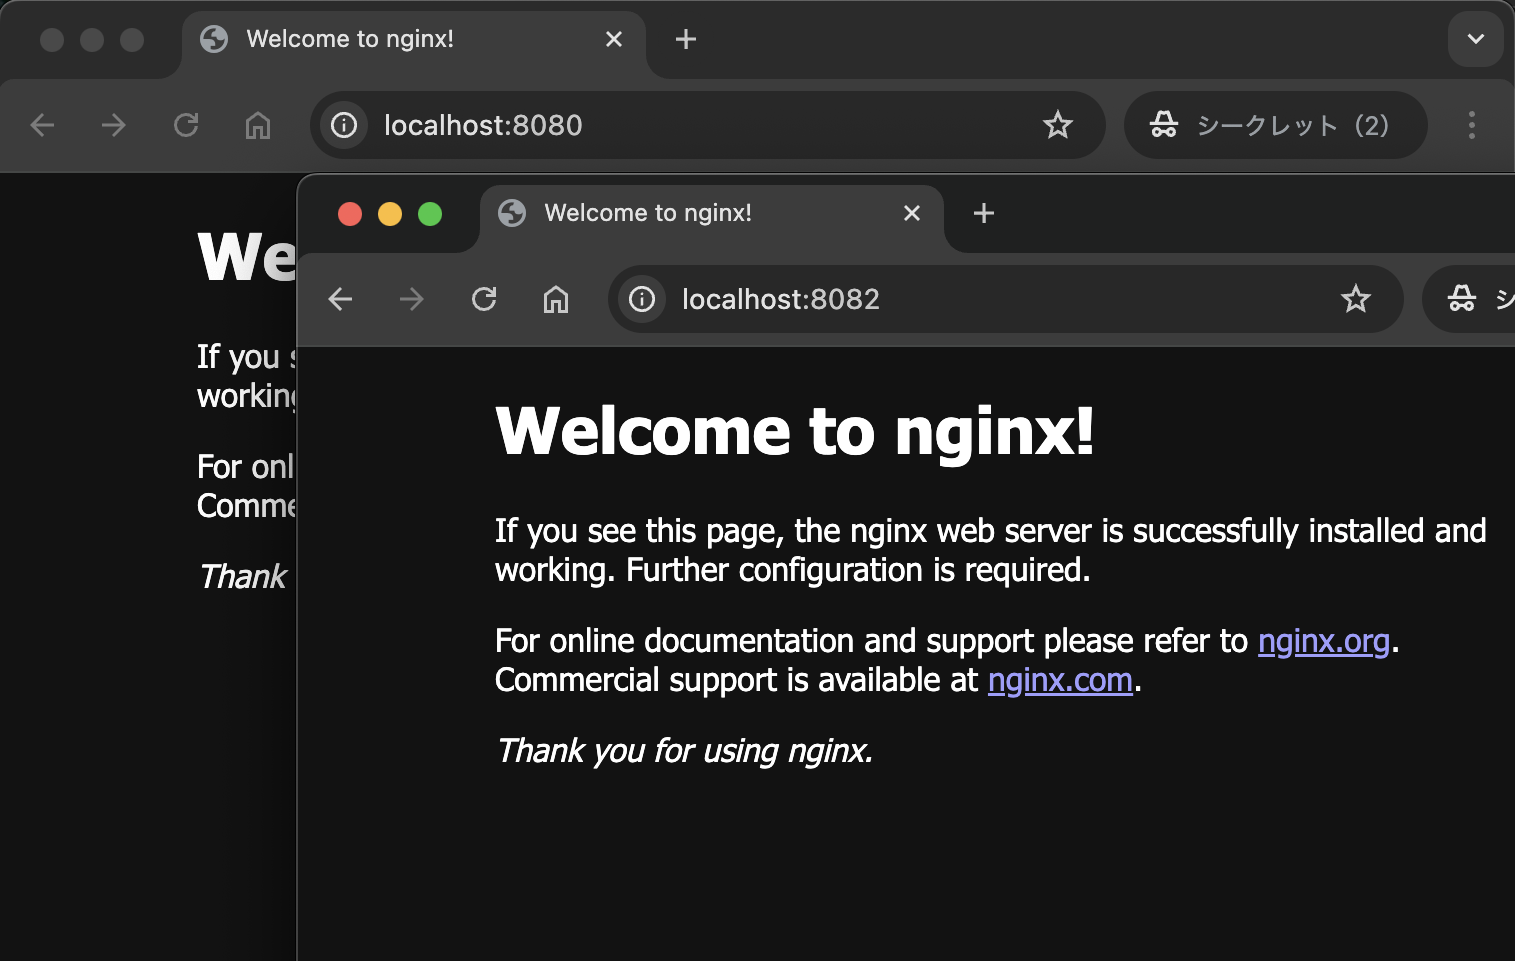The height and width of the screenshot is (961, 1515).
Task: Expand the tab search dropdown chevron
Action: [x=1475, y=39]
